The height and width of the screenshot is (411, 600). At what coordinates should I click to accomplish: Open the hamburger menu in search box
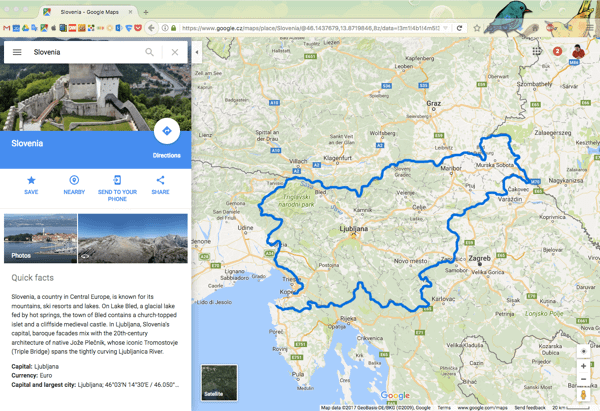tap(17, 52)
